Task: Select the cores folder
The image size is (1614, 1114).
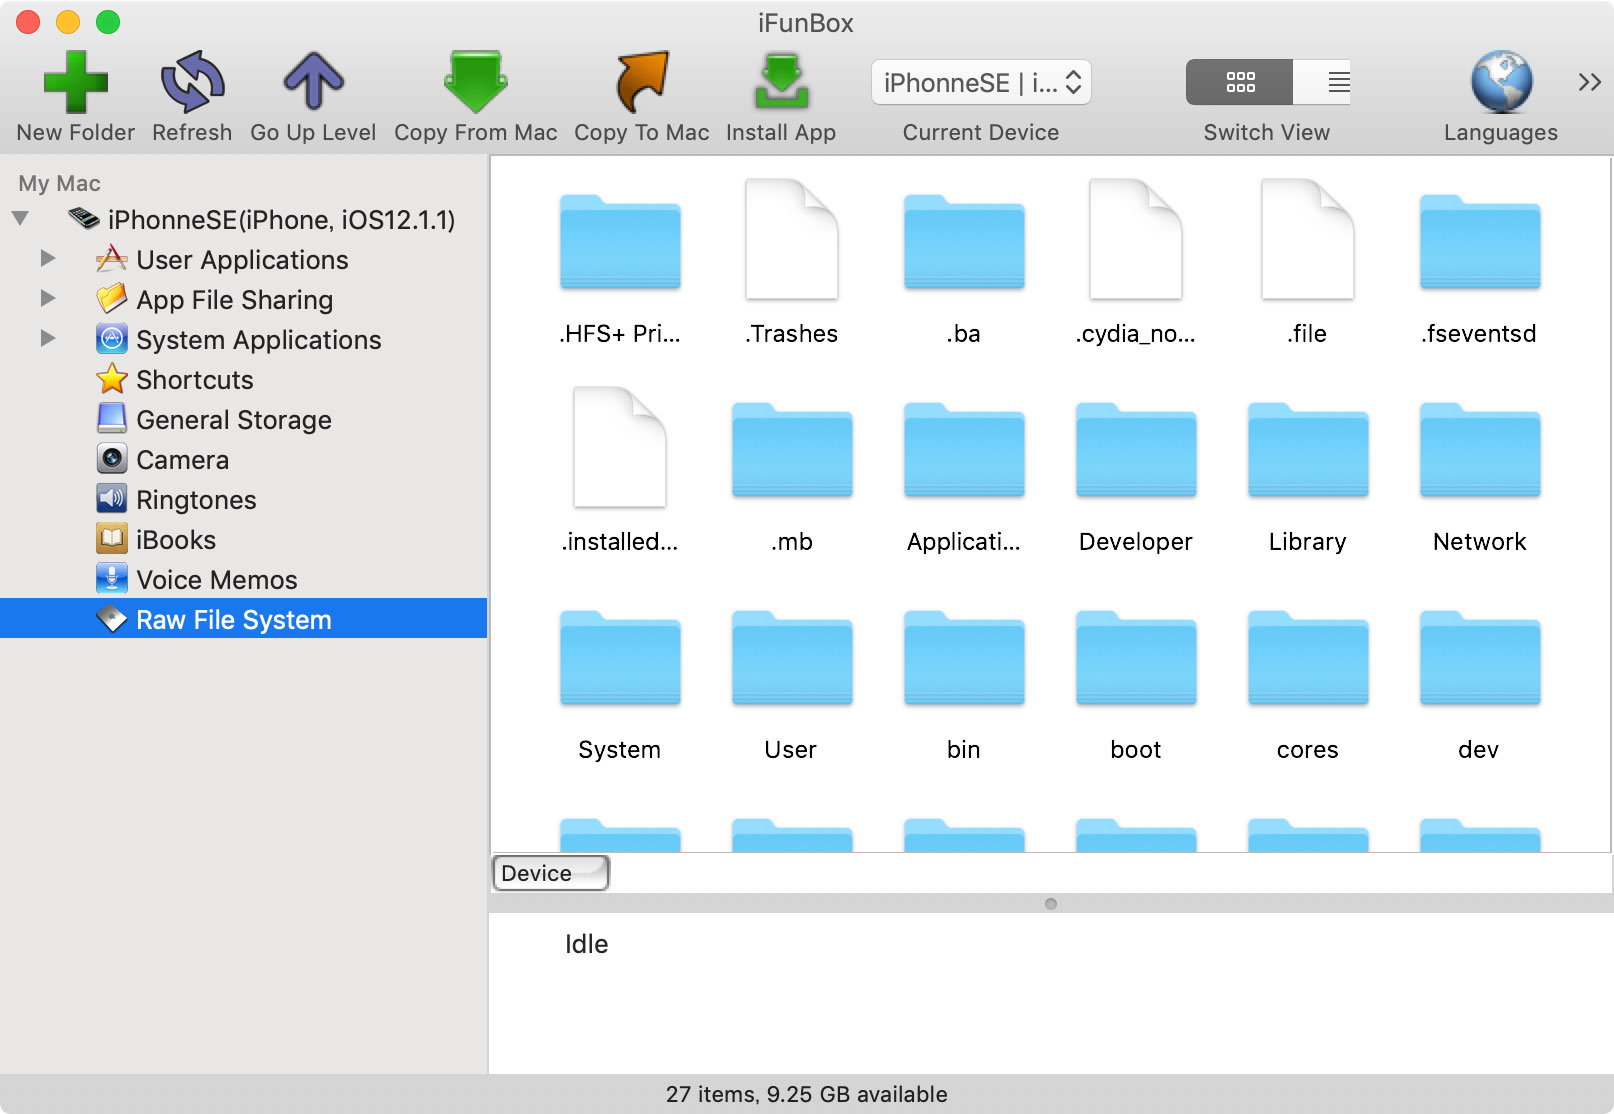Action: [1308, 659]
